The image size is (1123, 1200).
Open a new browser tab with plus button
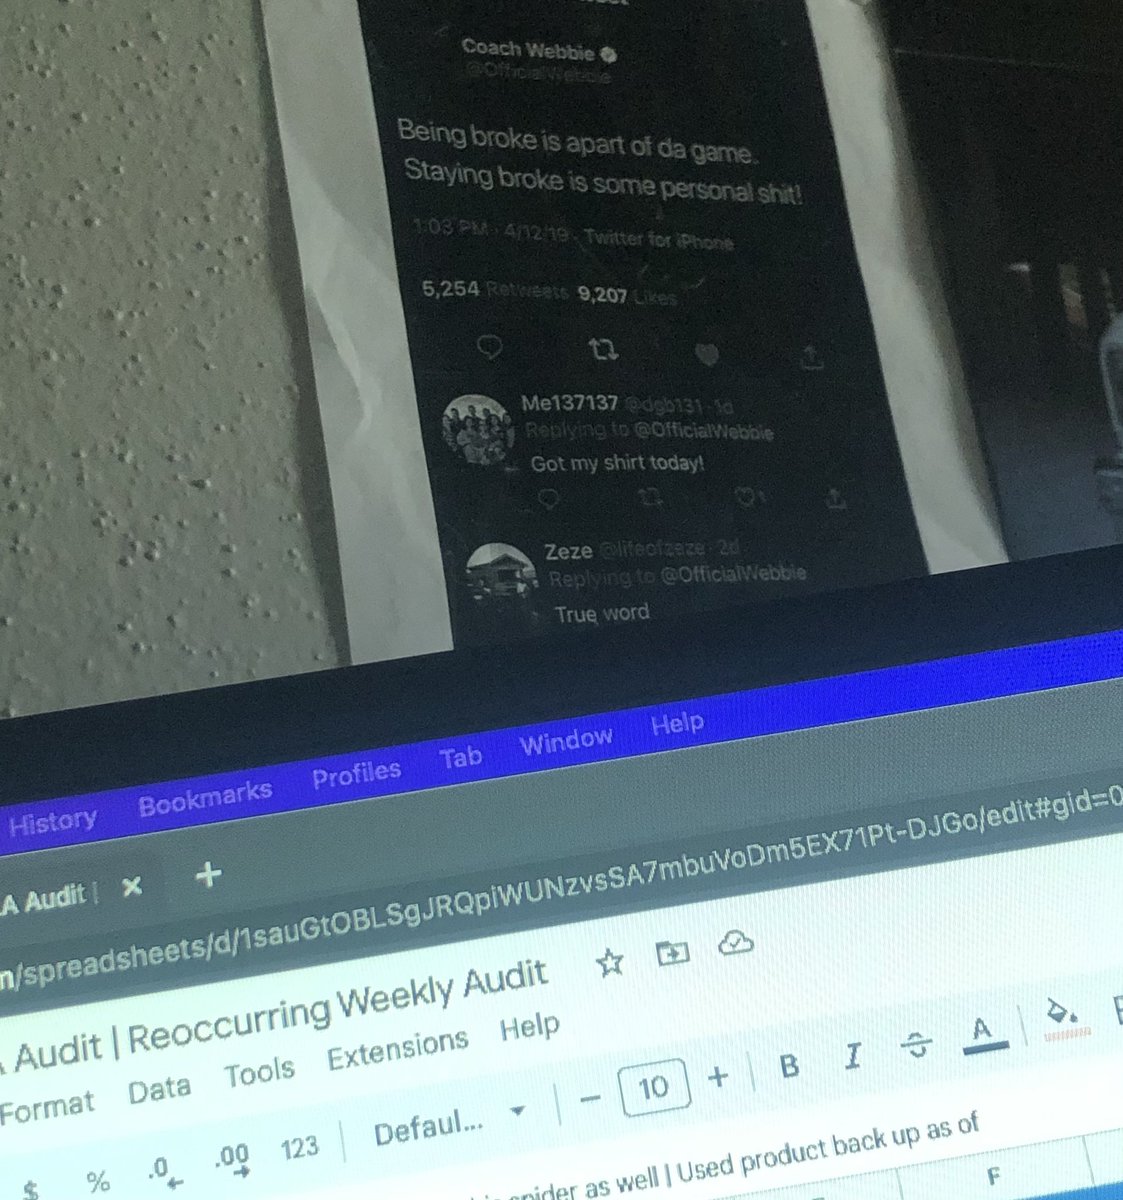click(208, 876)
